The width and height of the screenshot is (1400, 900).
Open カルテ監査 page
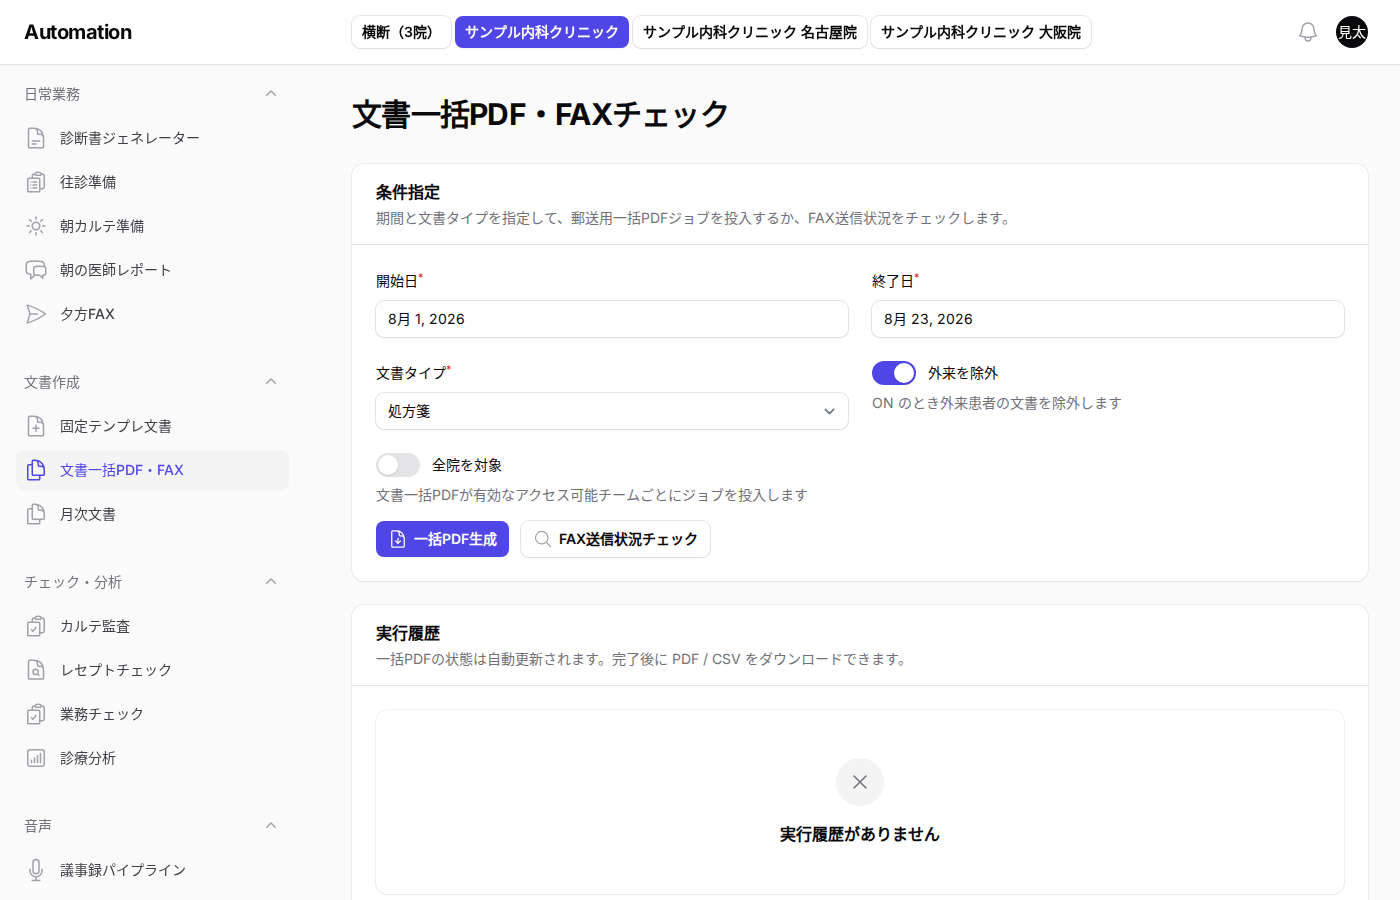point(152,626)
